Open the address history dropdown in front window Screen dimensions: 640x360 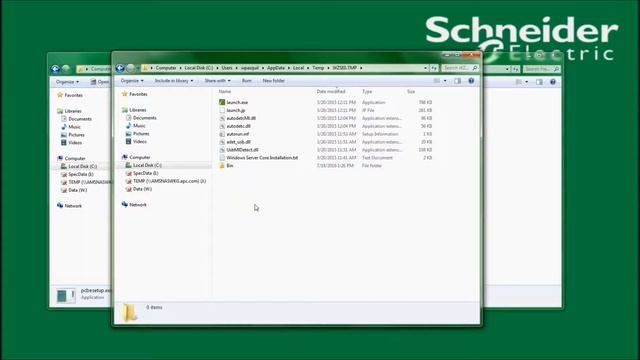(x=426, y=68)
